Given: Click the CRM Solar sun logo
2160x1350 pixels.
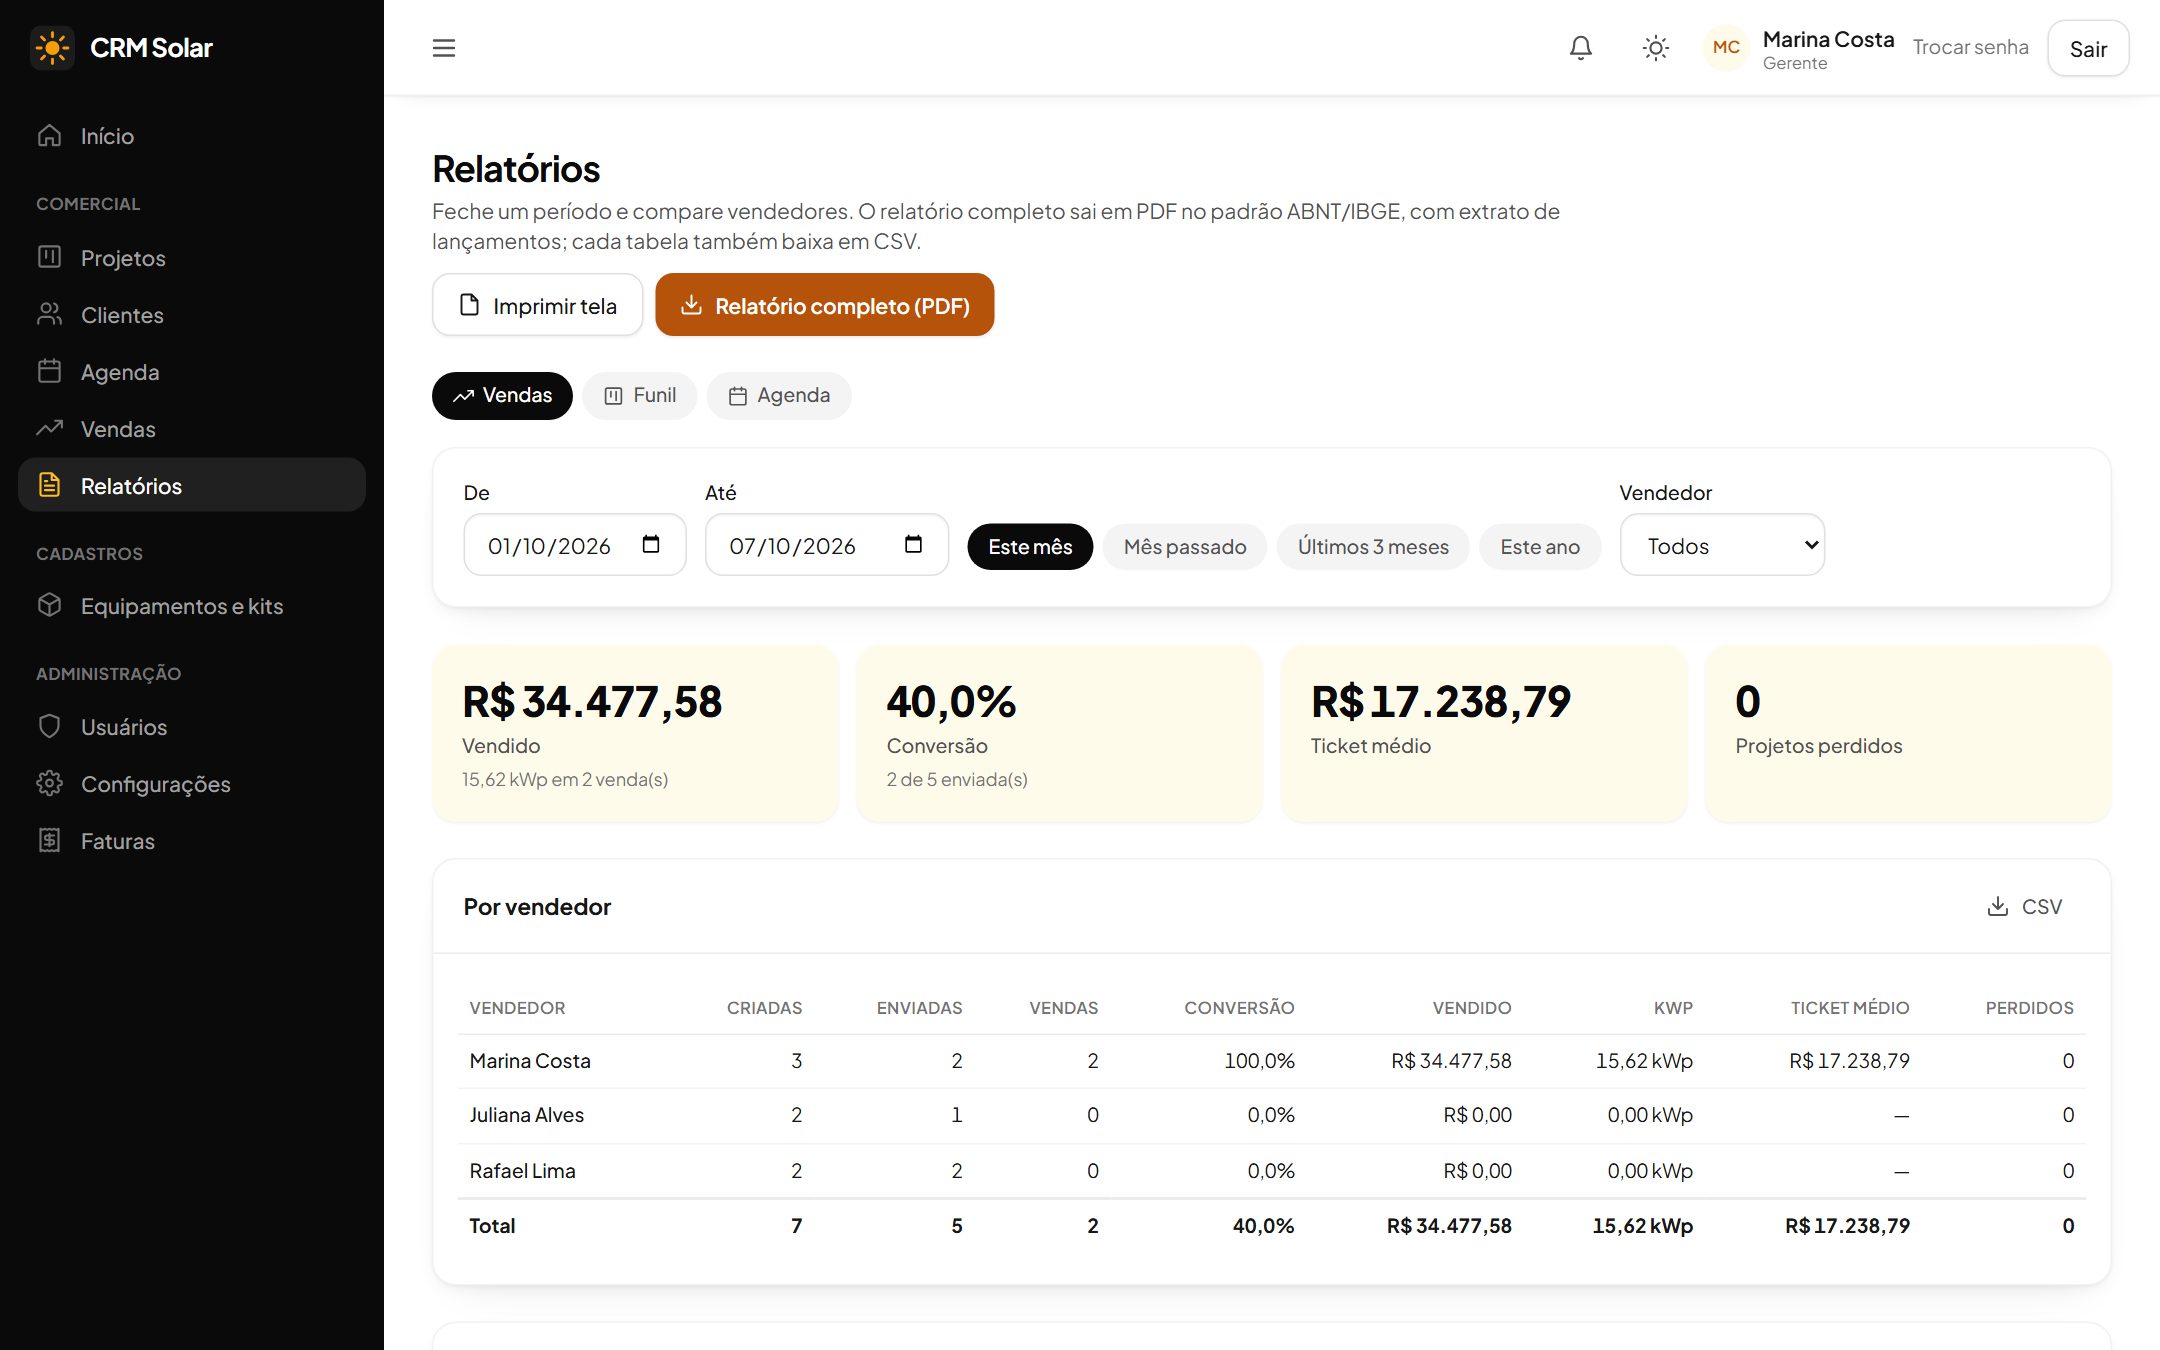Looking at the screenshot, I should (52, 48).
